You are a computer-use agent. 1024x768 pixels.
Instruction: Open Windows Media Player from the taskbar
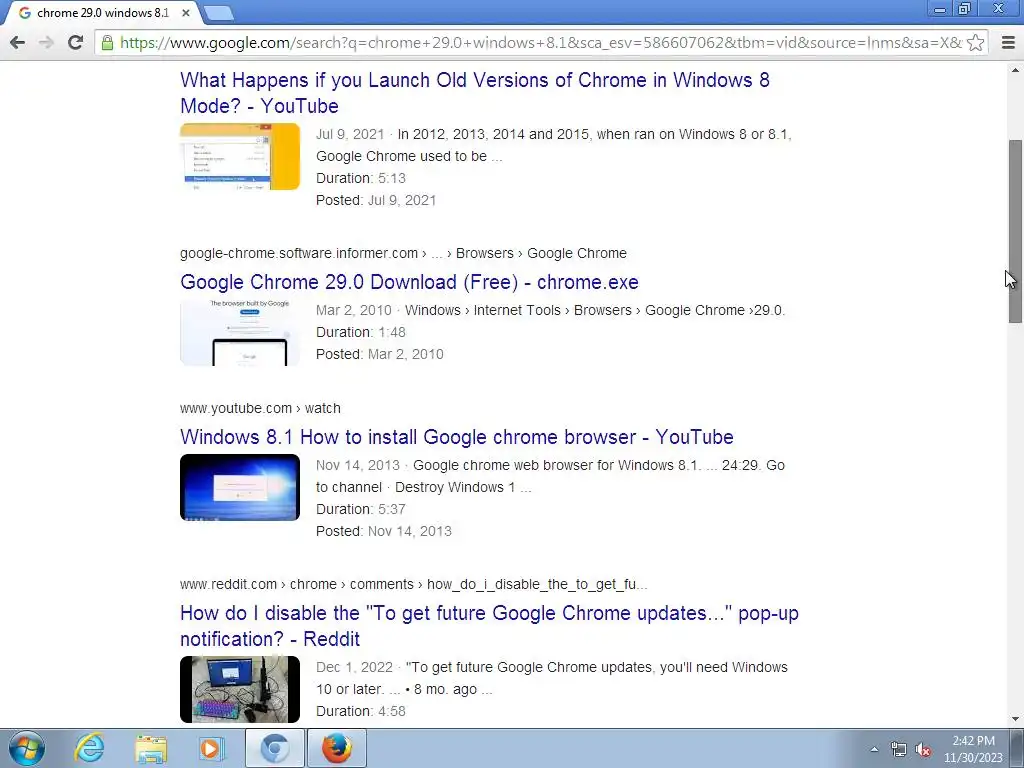point(211,748)
